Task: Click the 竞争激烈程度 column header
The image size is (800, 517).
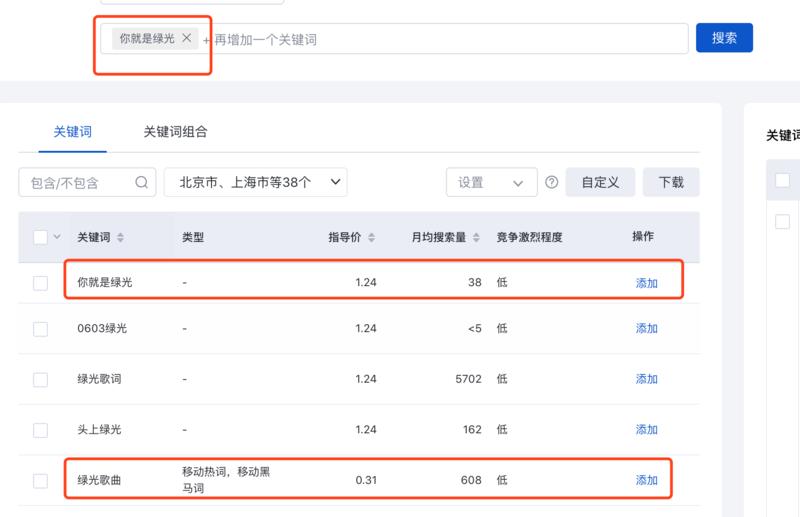Action: click(x=530, y=237)
